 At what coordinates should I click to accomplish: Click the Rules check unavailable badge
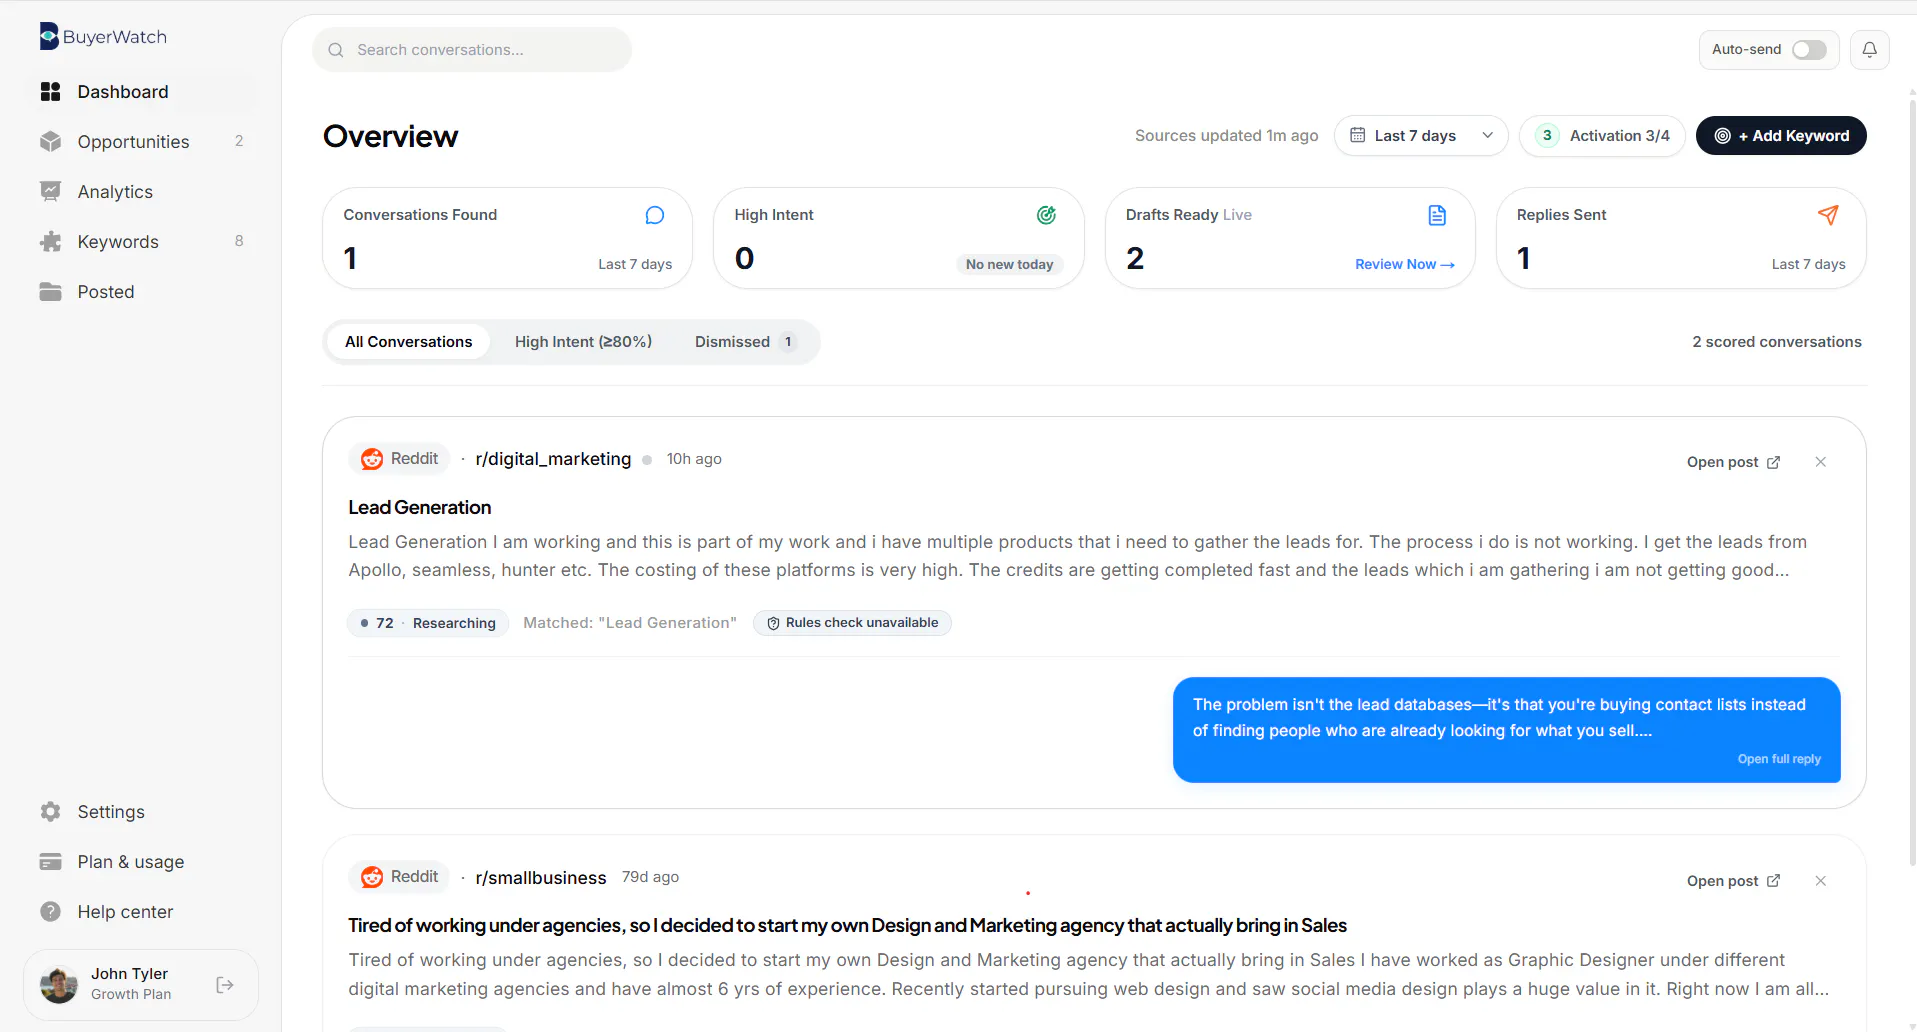click(x=852, y=623)
